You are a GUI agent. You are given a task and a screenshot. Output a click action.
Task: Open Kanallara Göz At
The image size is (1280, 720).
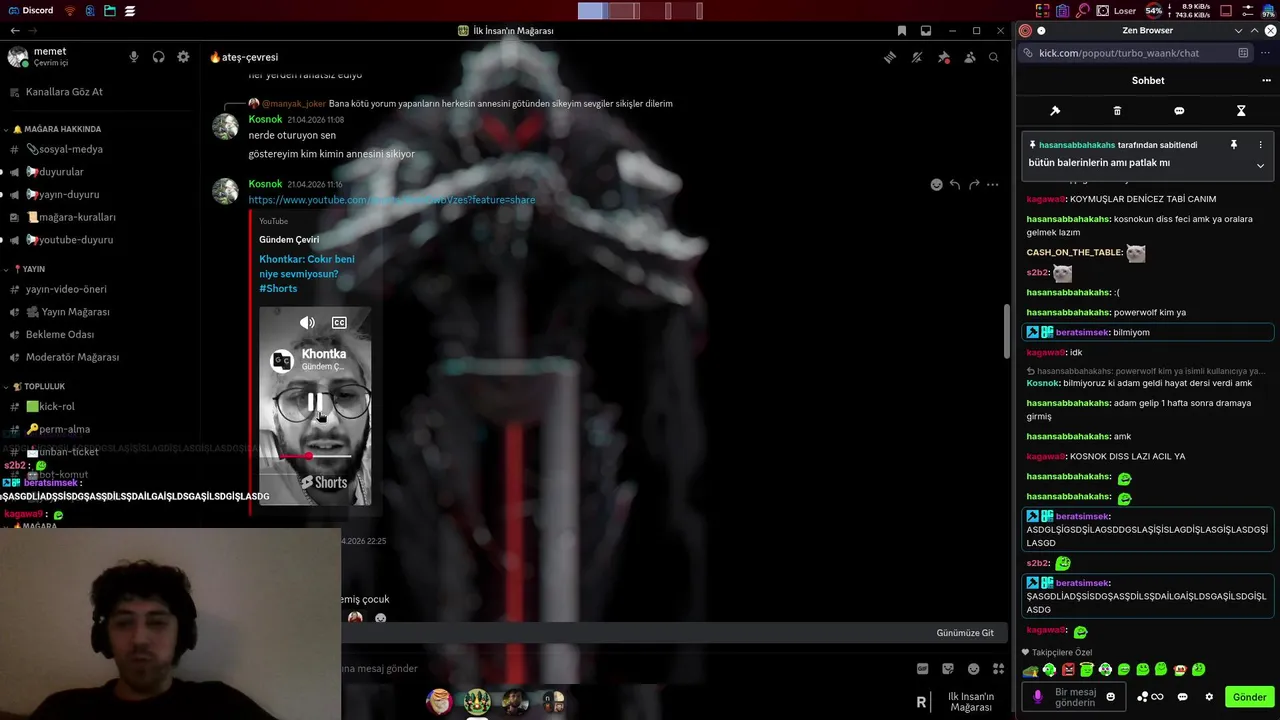click(64, 92)
